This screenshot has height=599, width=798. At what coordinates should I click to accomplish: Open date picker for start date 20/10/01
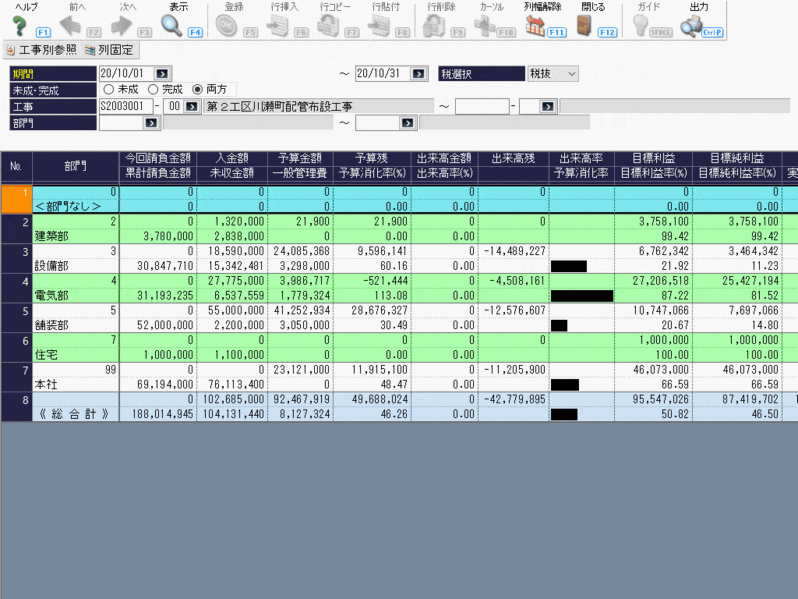[162, 74]
